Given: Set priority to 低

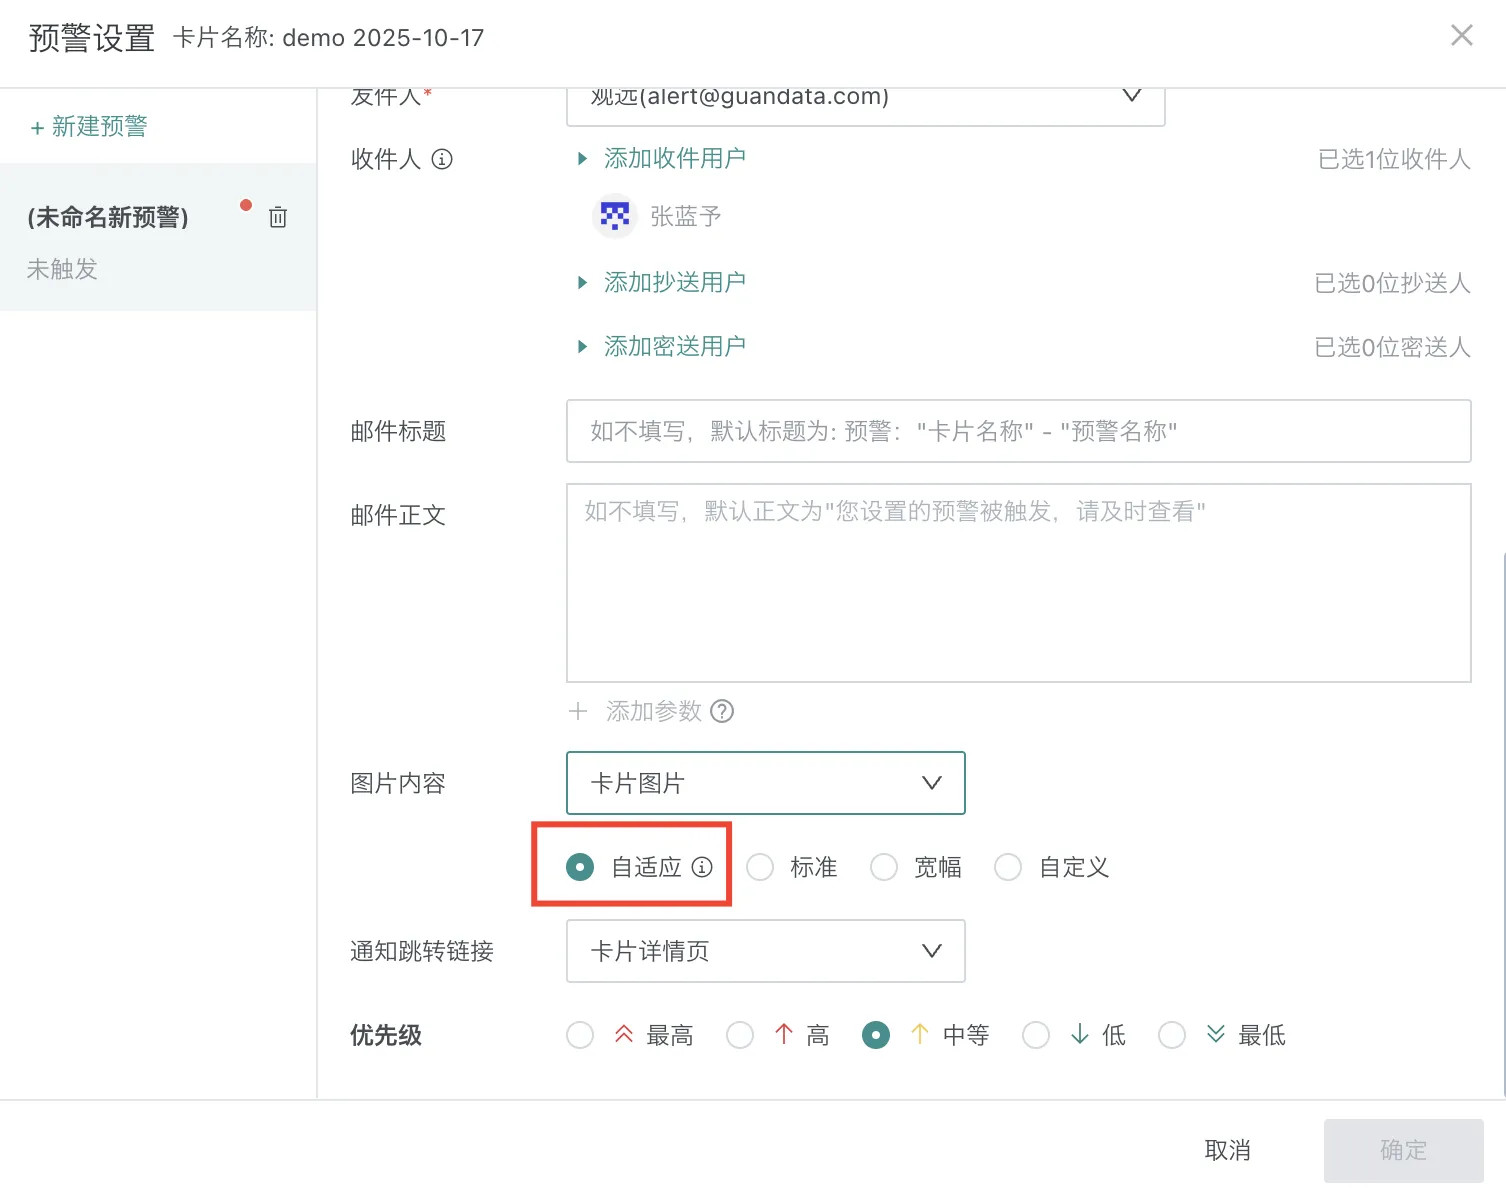Looking at the screenshot, I should pyautogui.click(x=1036, y=1035).
